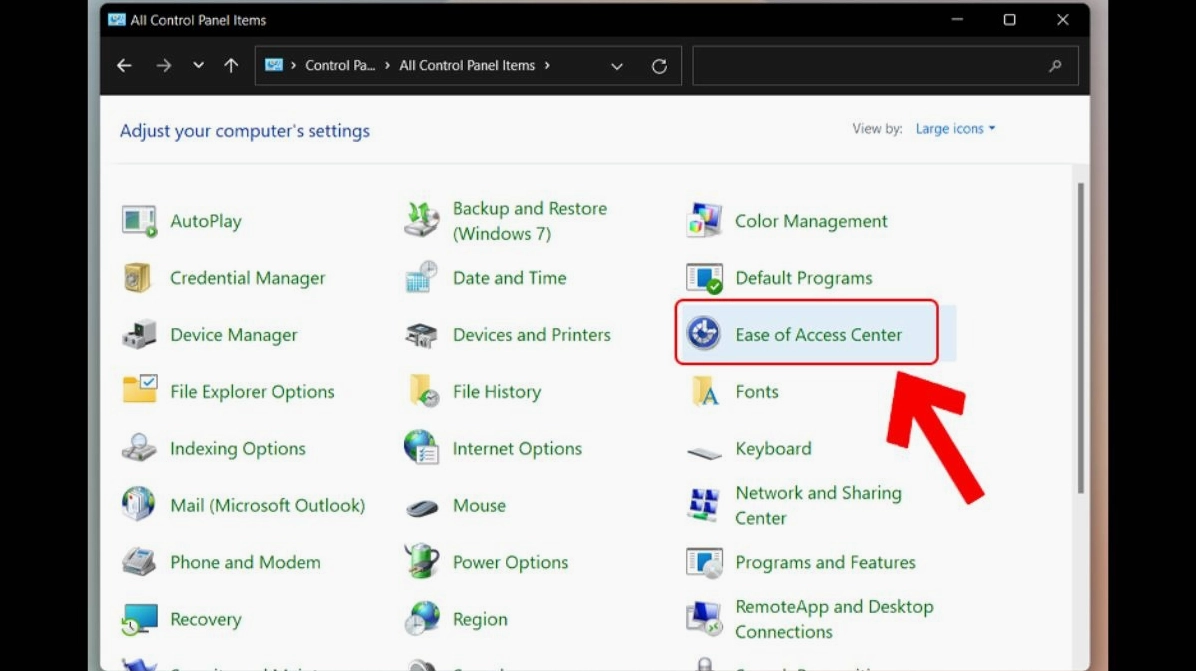Open Device Manager icon
1196x671 pixels.
[139, 335]
